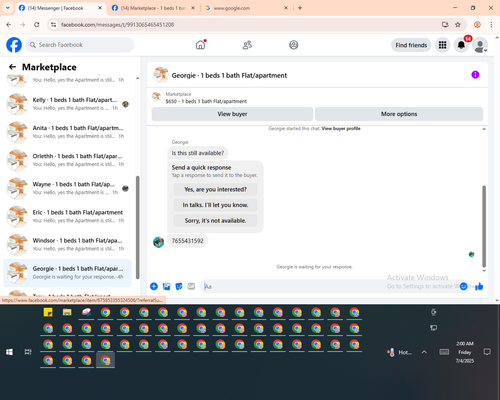Open a new Chrome tab

[300, 8]
